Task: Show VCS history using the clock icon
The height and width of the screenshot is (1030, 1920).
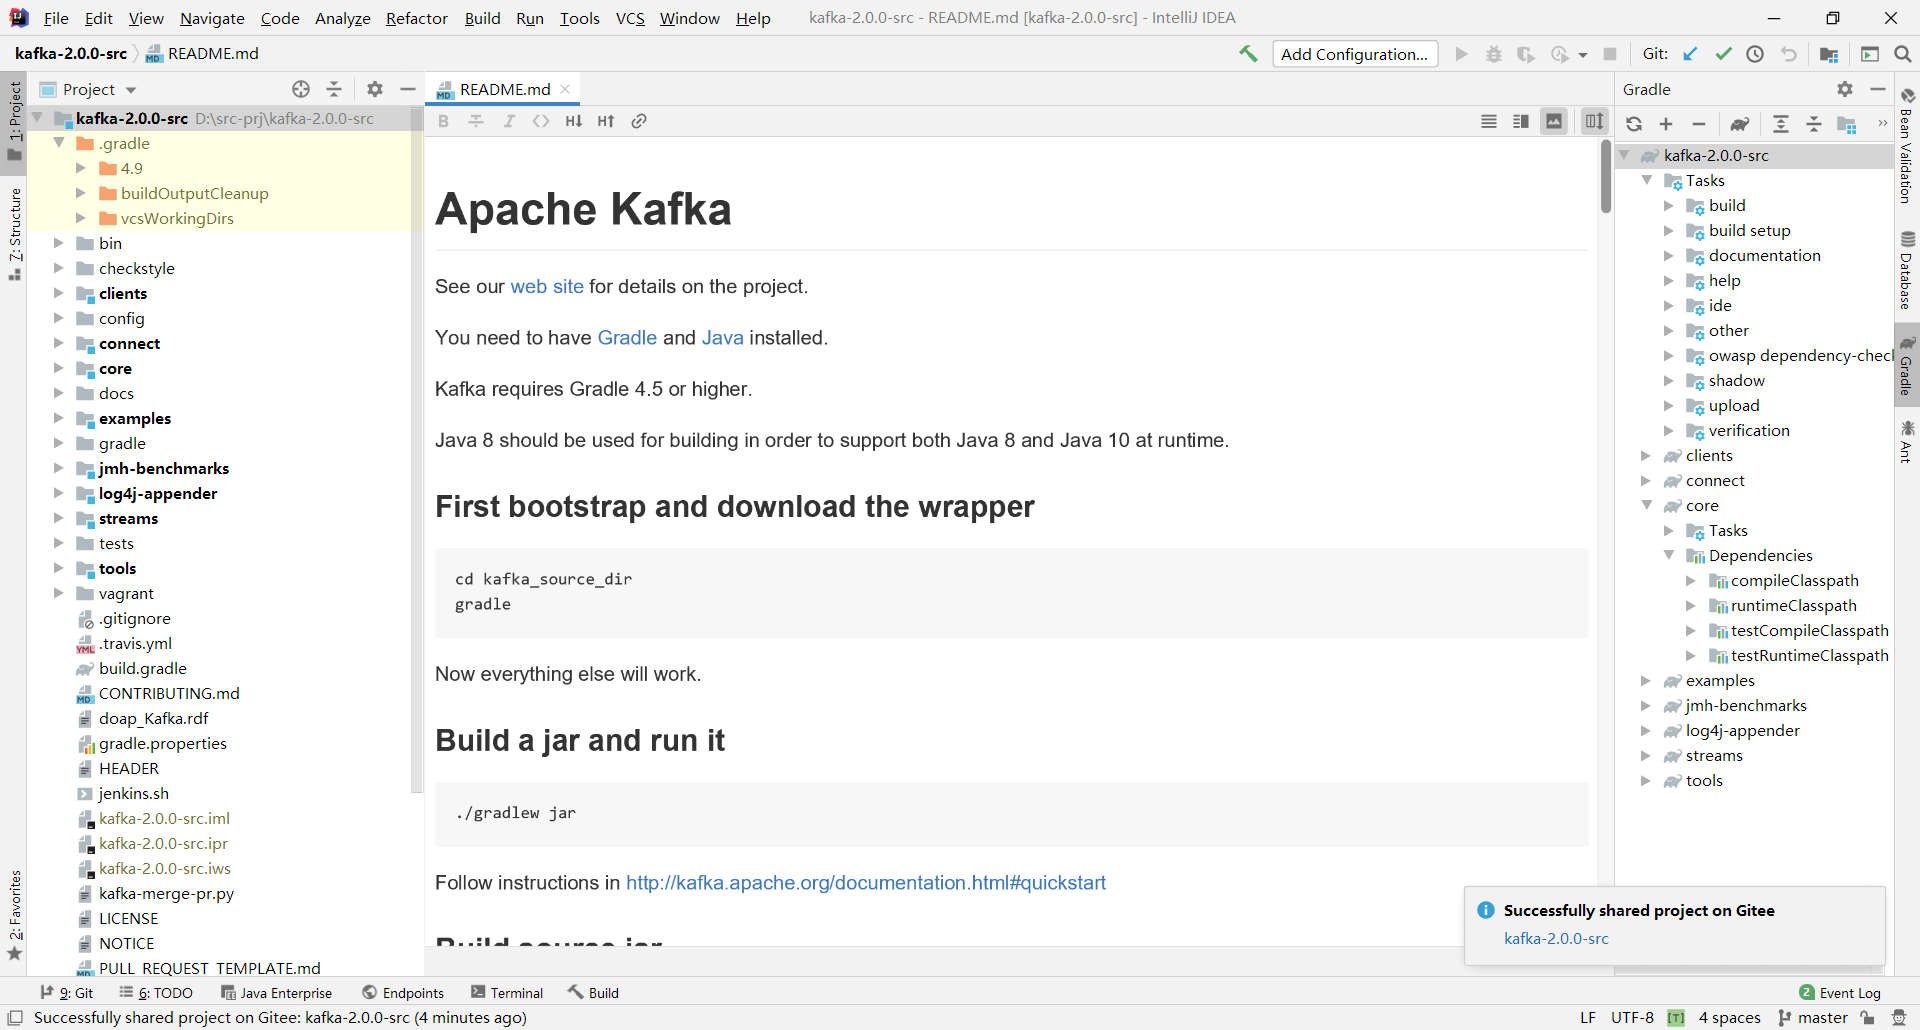Action: (1756, 54)
